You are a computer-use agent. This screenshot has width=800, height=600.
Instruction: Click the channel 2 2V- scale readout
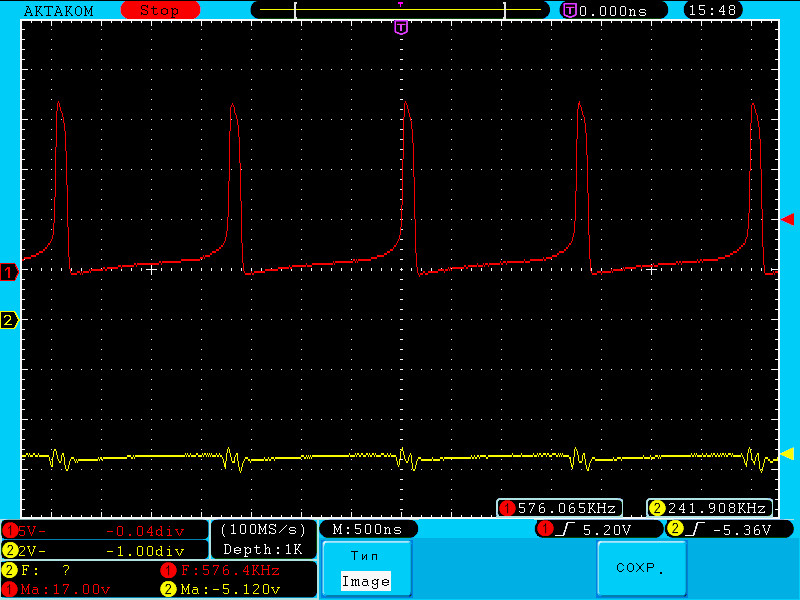[32, 551]
